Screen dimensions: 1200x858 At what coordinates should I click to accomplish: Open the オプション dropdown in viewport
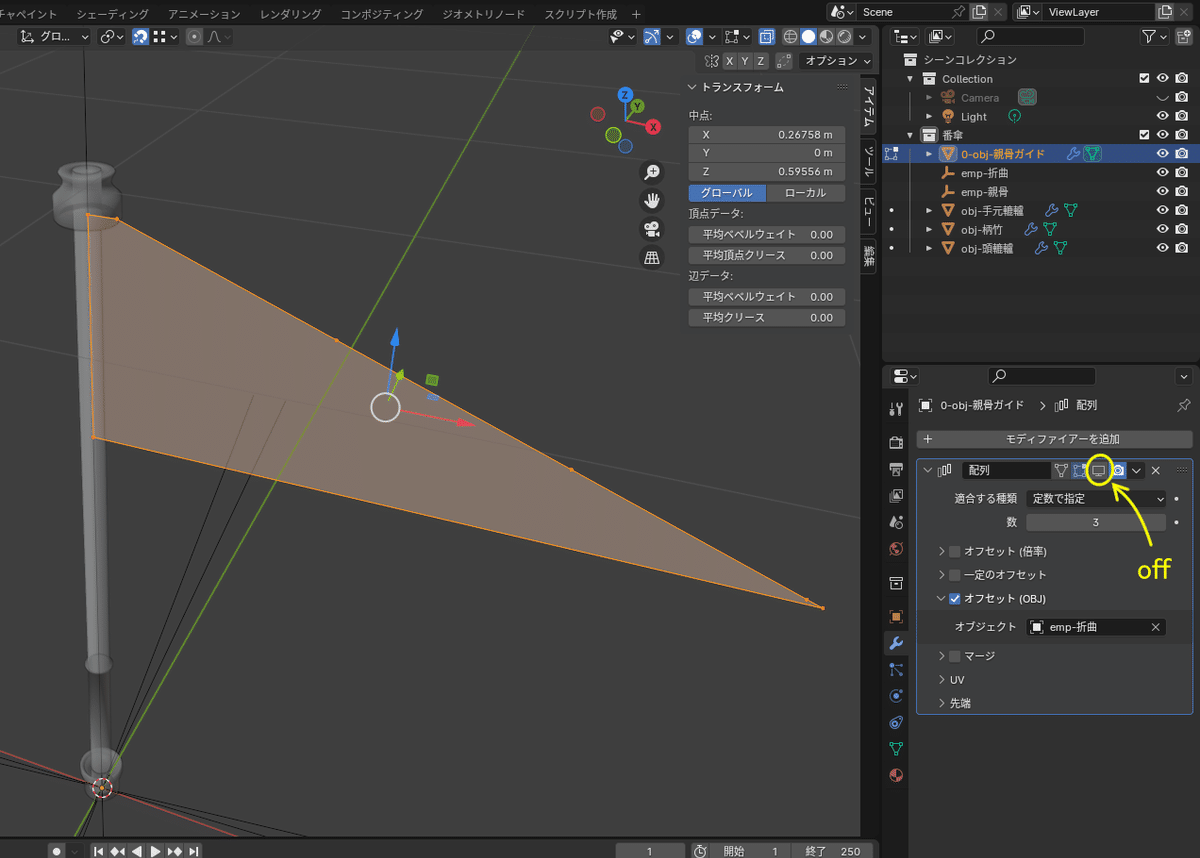point(837,60)
